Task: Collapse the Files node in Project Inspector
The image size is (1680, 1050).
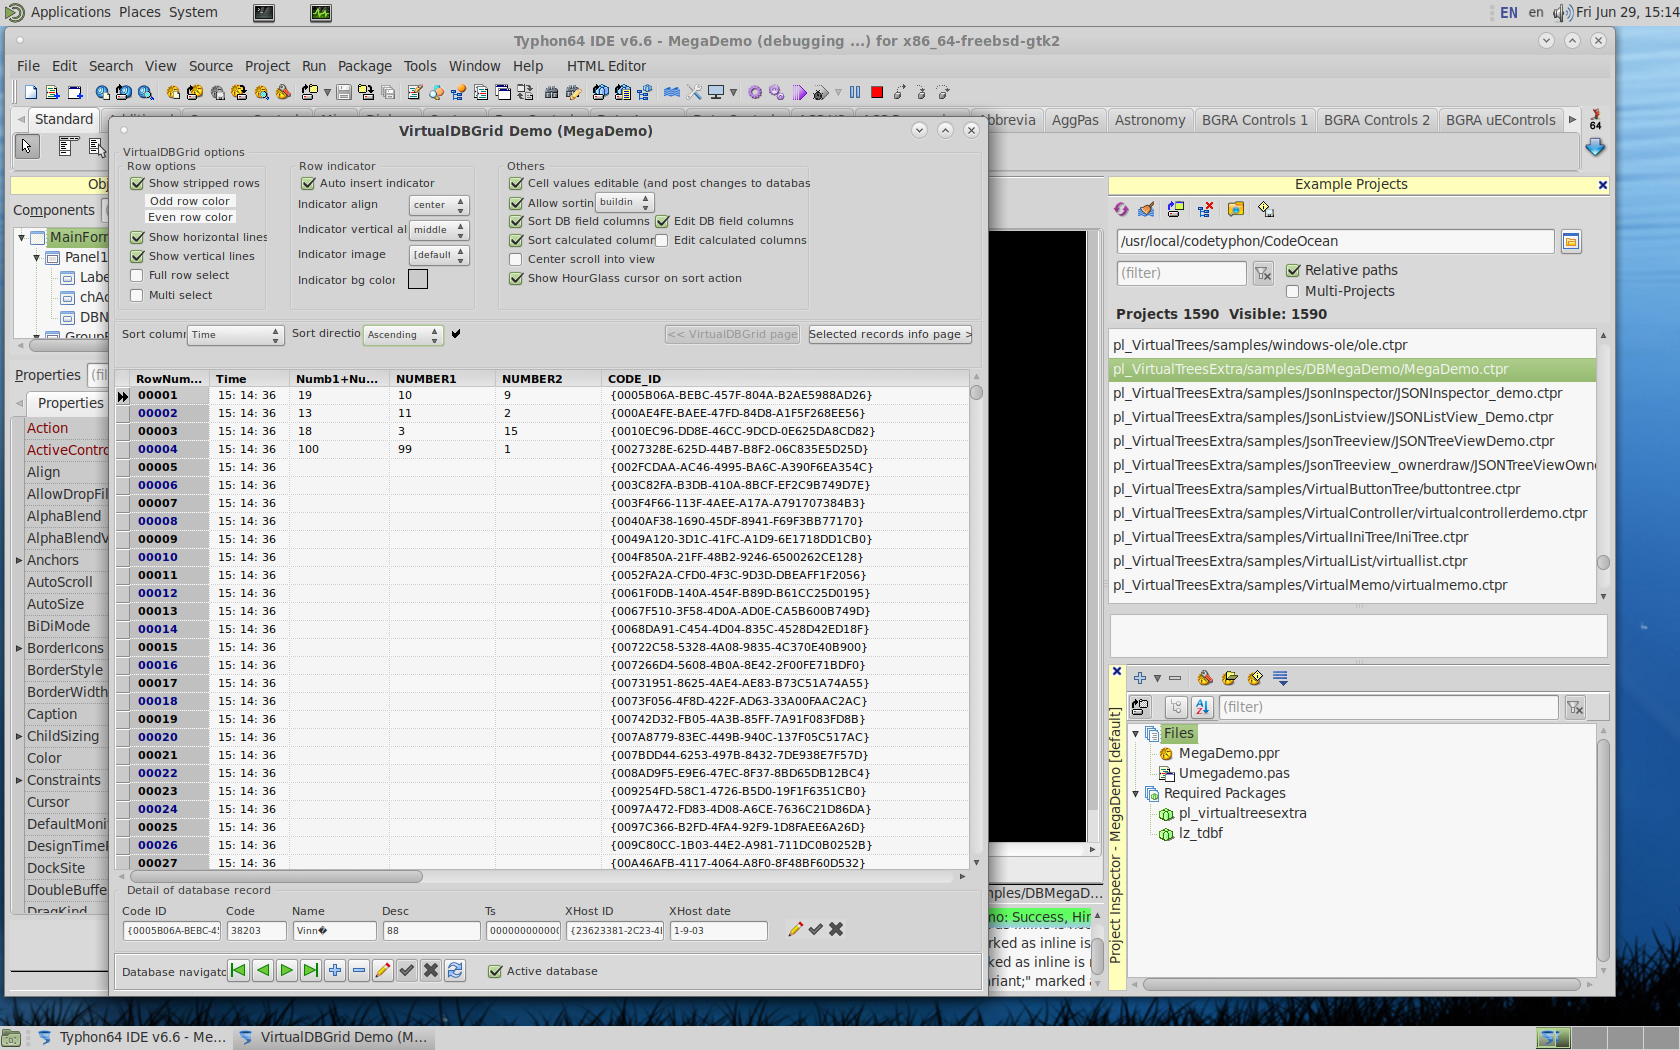Action: pyautogui.click(x=1136, y=733)
